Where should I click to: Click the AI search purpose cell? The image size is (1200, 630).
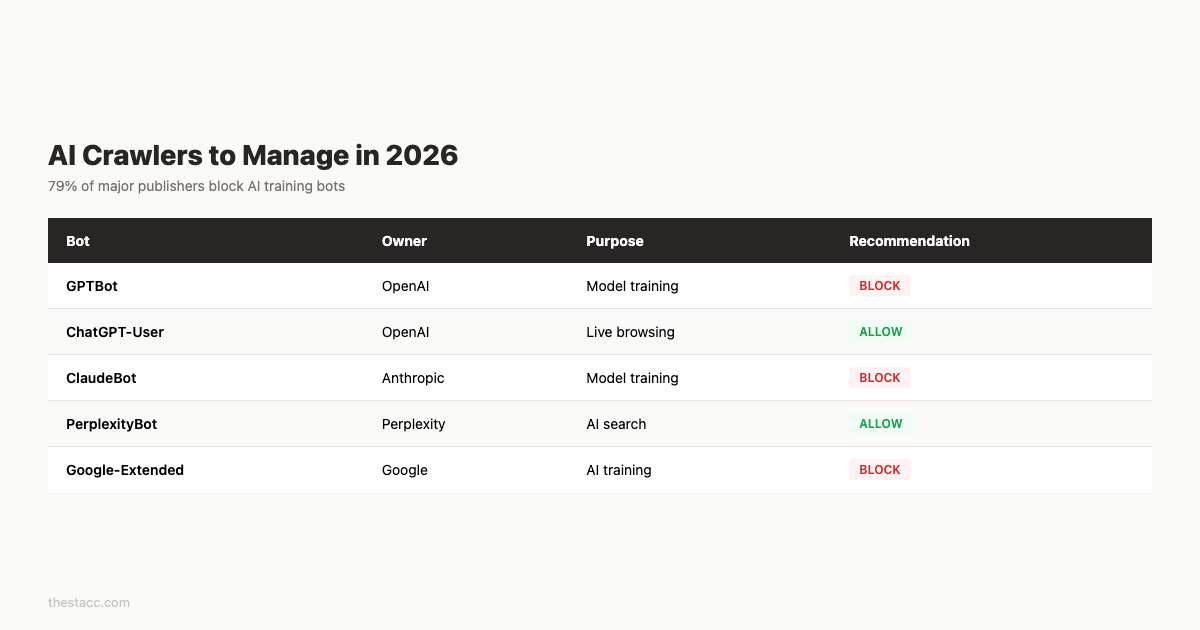tap(616, 424)
